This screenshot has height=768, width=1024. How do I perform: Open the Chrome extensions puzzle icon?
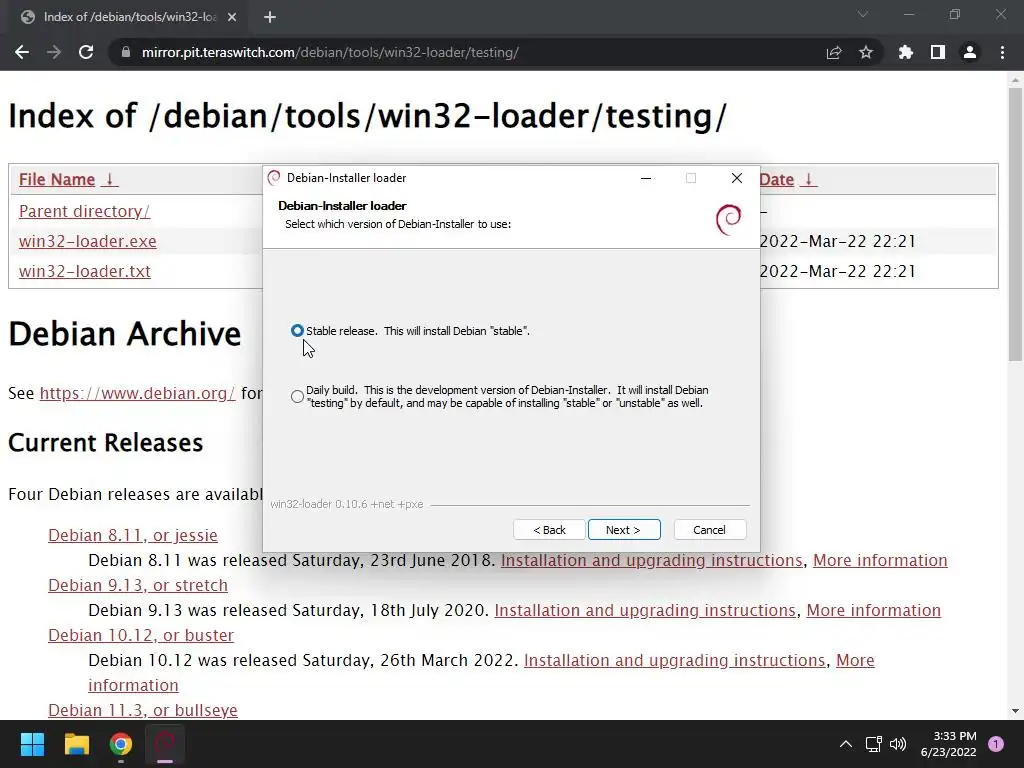pos(905,52)
